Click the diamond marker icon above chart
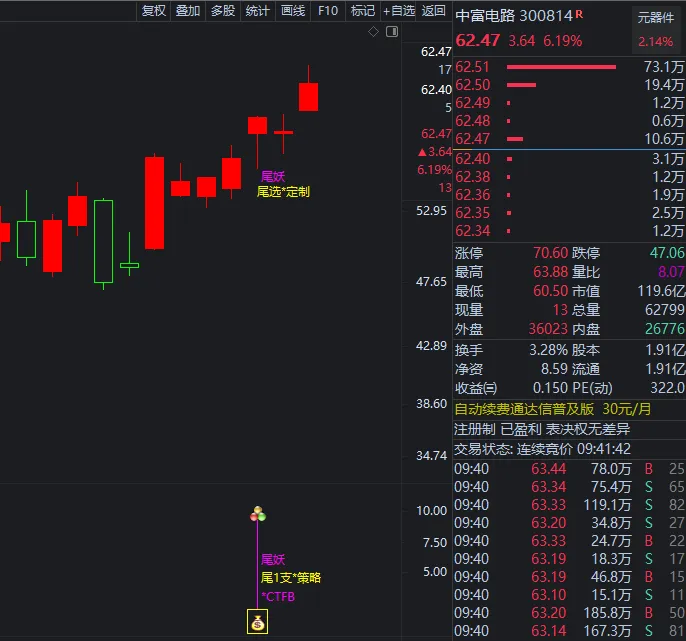 [373, 32]
